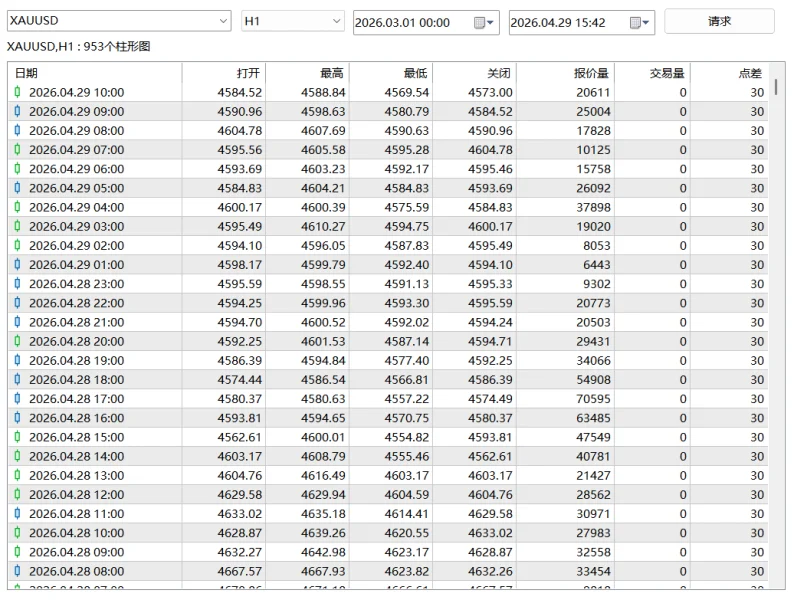Click candle icon for 2026.04.28 15:00
Image resolution: width=794 pixels, height=600 pixels.
tap(17, 437)
